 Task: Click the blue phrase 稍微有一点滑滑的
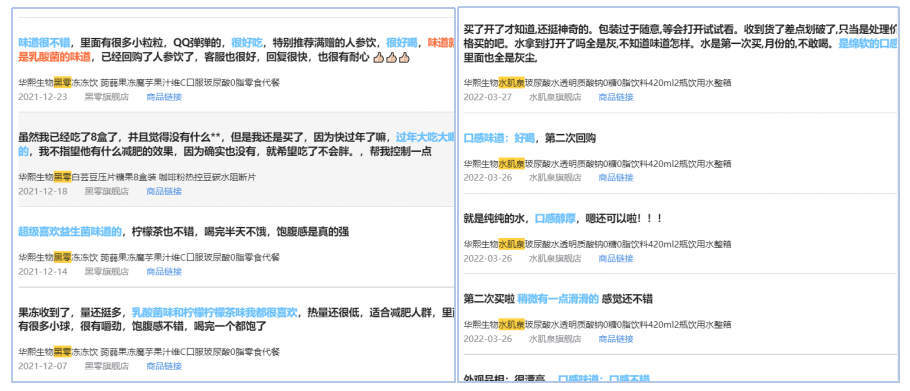click(558, 299)
